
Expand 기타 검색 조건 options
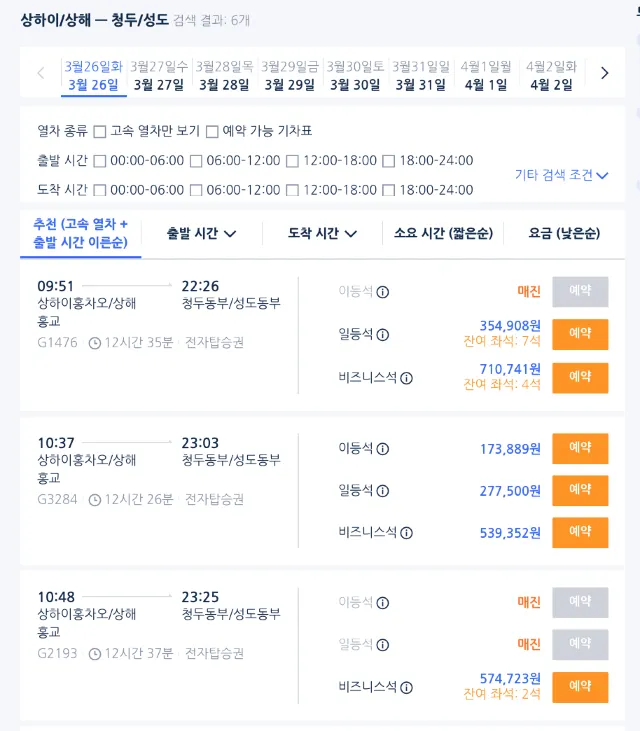[x=562, y=175]
